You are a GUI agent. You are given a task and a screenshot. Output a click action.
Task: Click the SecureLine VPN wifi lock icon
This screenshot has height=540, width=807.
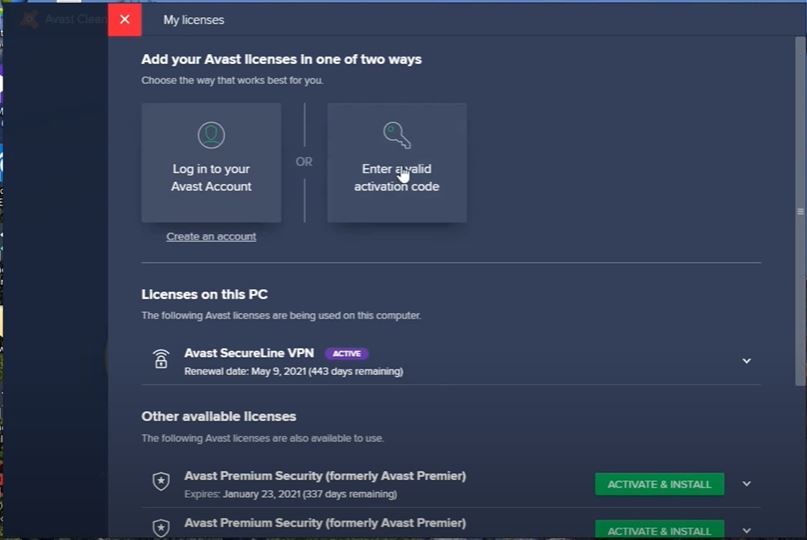(x=161, y=359)
